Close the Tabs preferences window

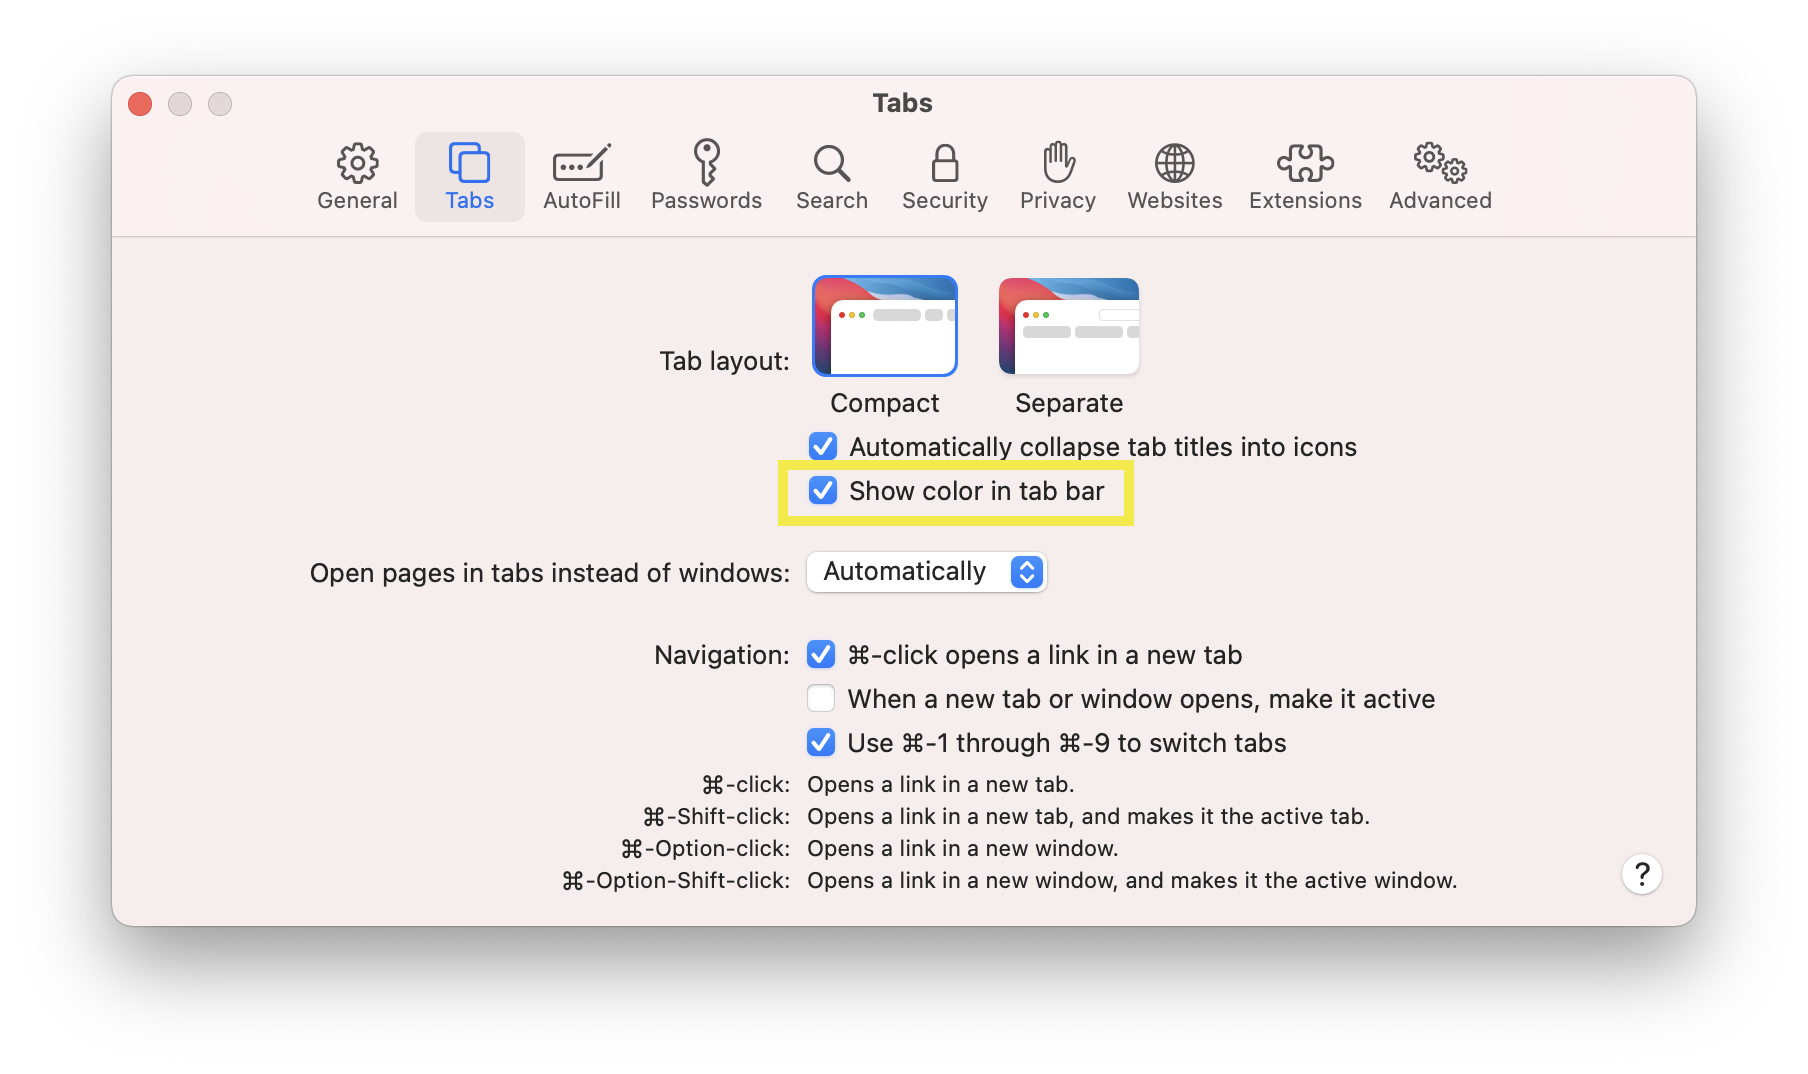click(140, 104)
